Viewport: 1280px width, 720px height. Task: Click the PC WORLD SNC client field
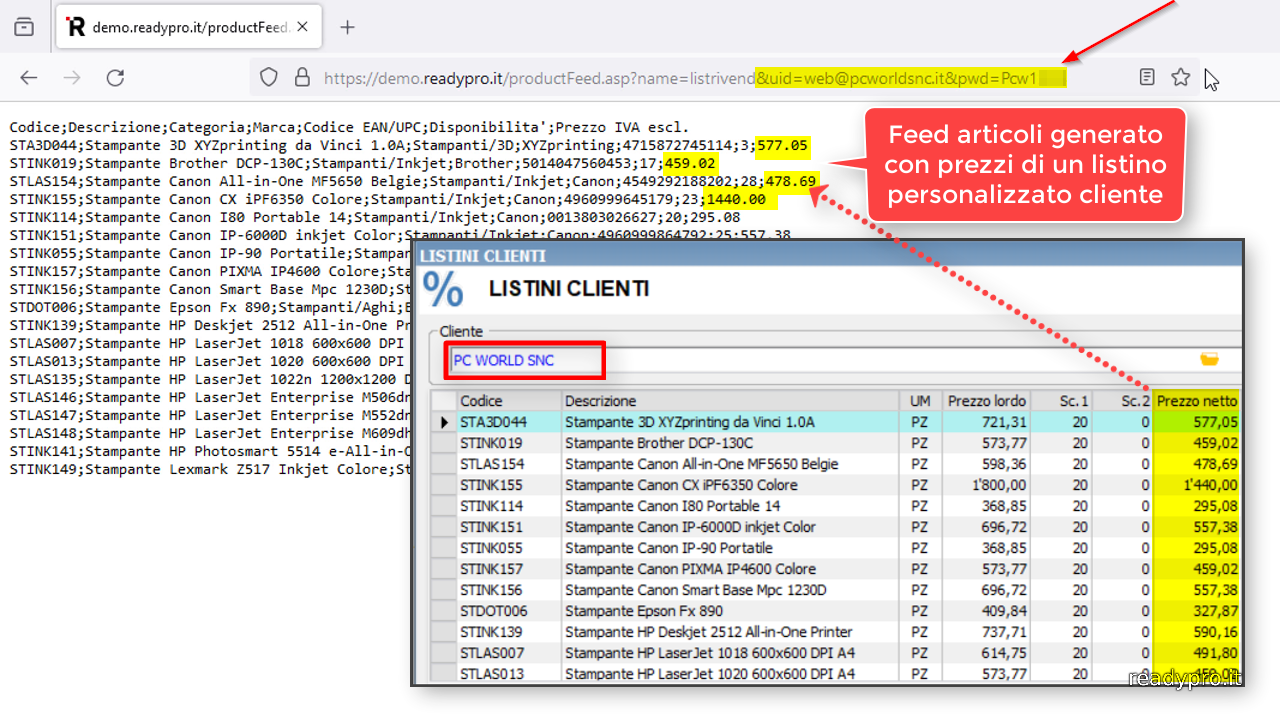526,360
